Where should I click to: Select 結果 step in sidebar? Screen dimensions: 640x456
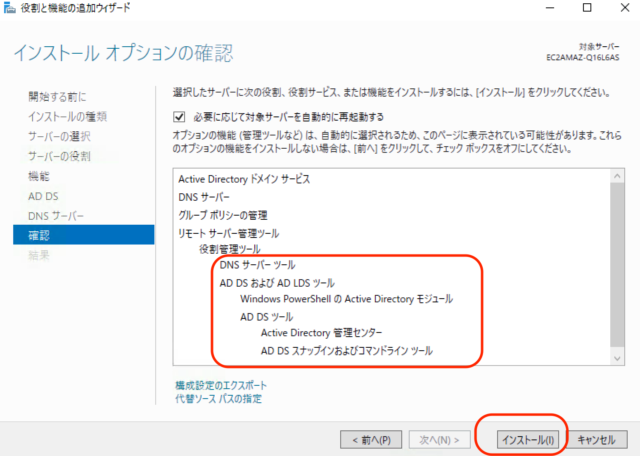coord(38,255)
